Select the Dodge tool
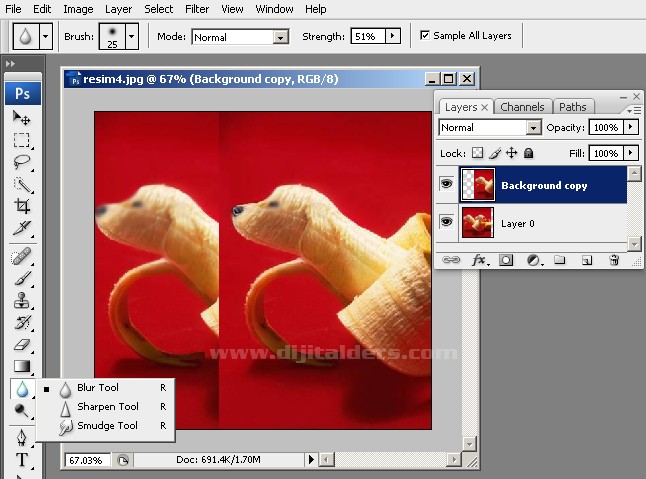 21,410
